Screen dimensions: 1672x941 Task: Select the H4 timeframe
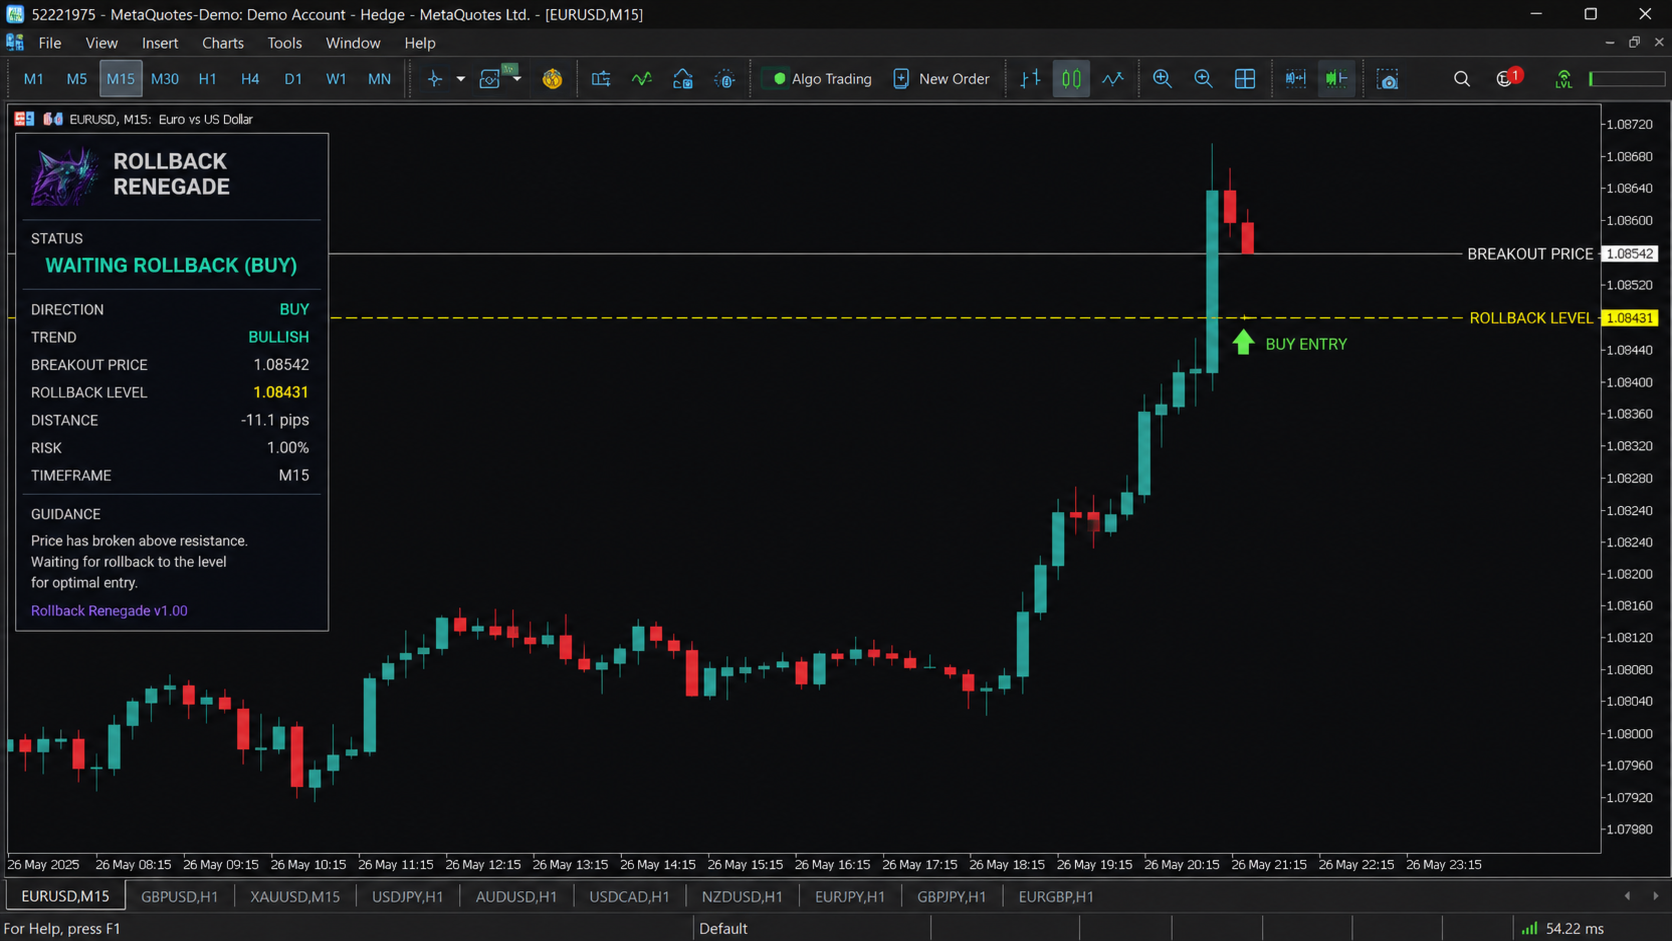[250, 79]
